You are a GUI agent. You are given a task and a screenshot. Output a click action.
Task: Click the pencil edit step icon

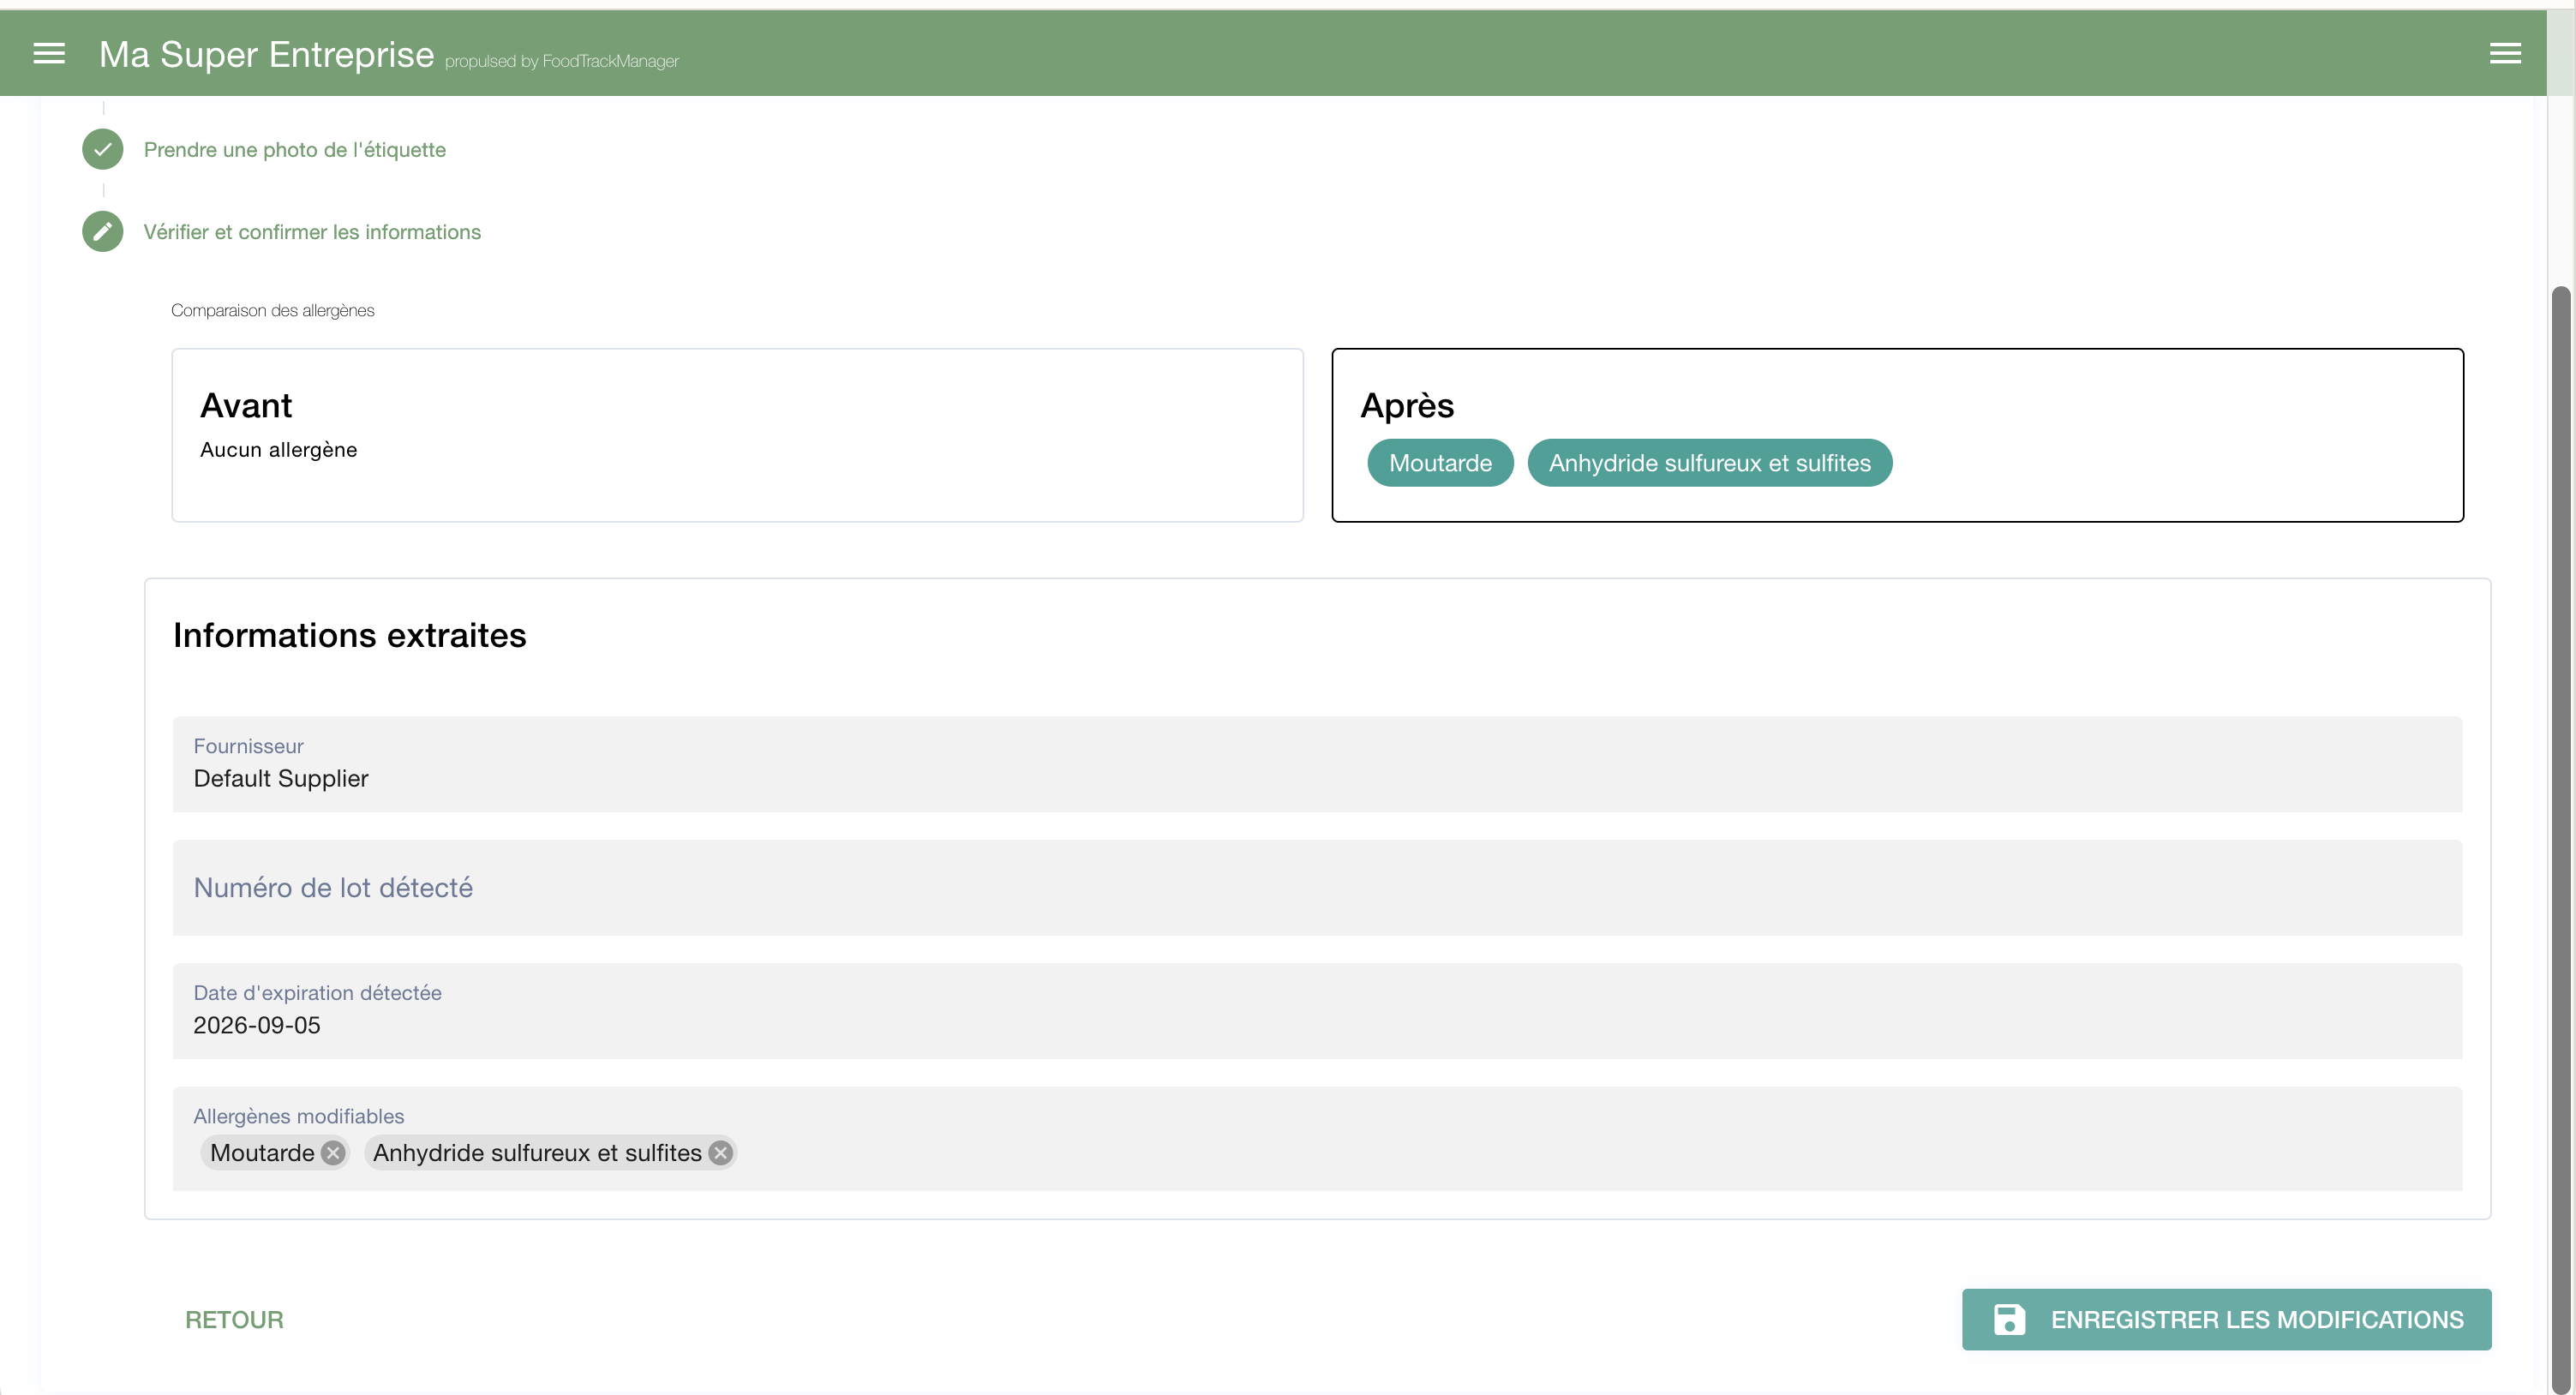(102, 232)
